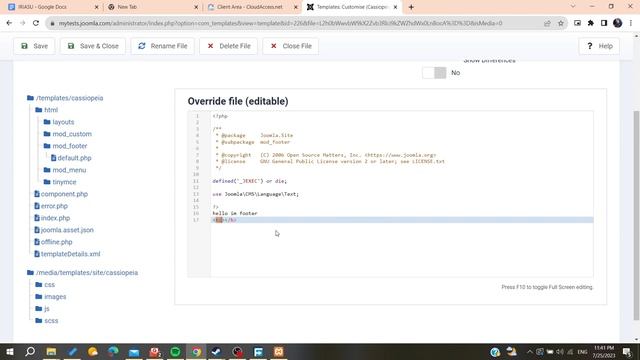Click Rename File button
The image size is (640, 360).
point(162,46)
